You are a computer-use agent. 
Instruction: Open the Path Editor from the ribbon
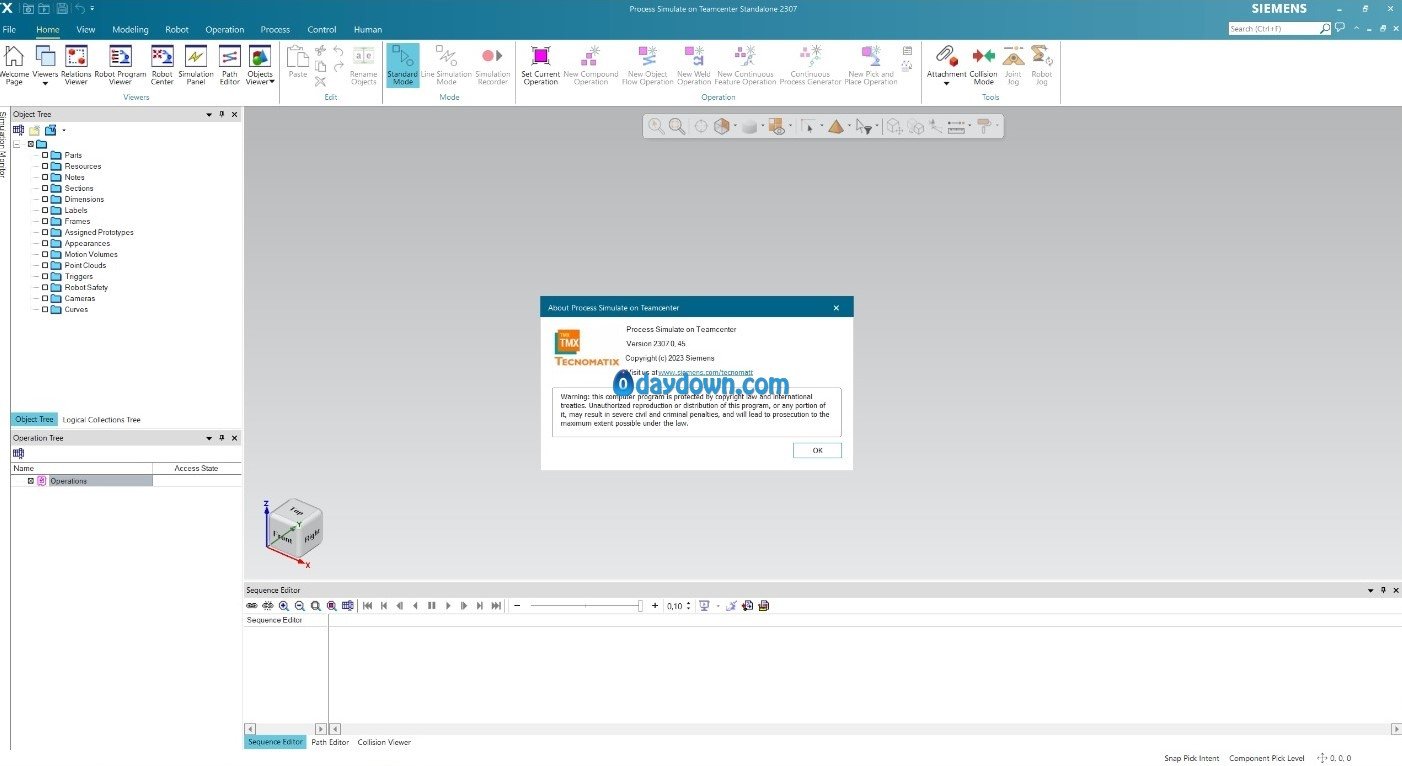click(x=230, y=65)
